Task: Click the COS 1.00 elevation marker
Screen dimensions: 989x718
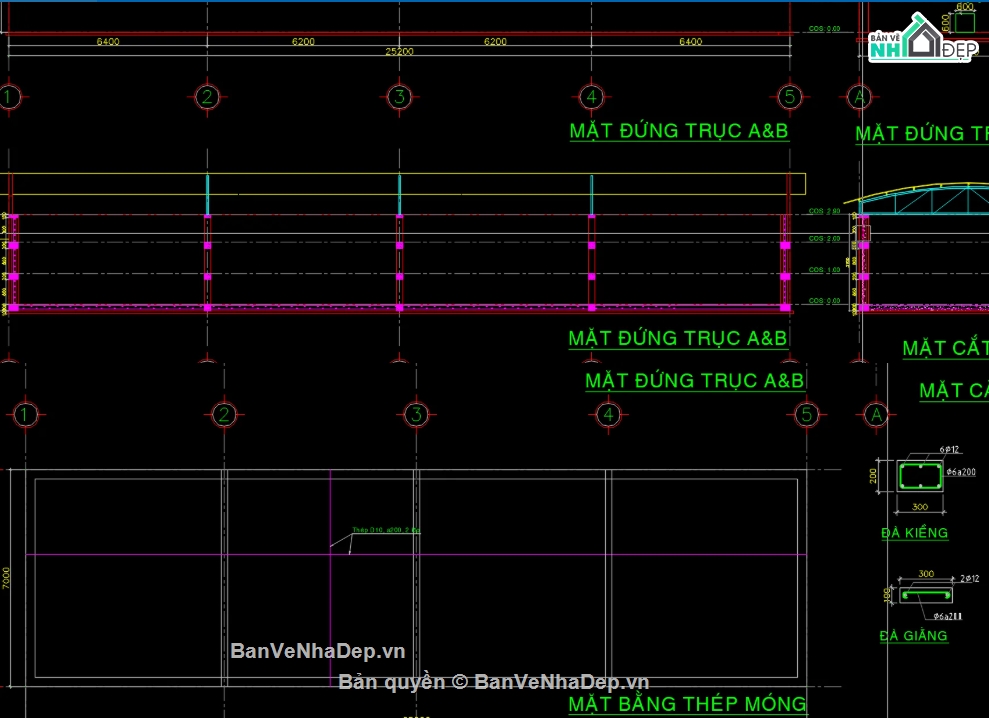Action: tap(824, 270)
